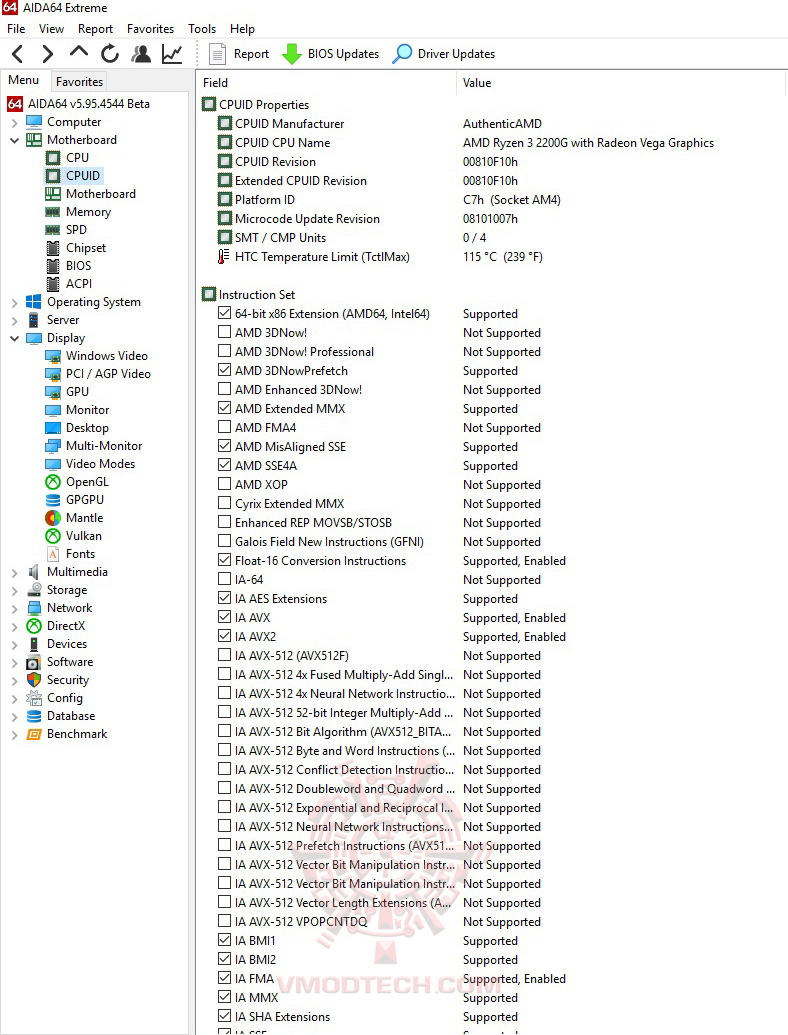Expand the Database tree node
Screen dimensions: 788x1035
click(x=15, y=716)
